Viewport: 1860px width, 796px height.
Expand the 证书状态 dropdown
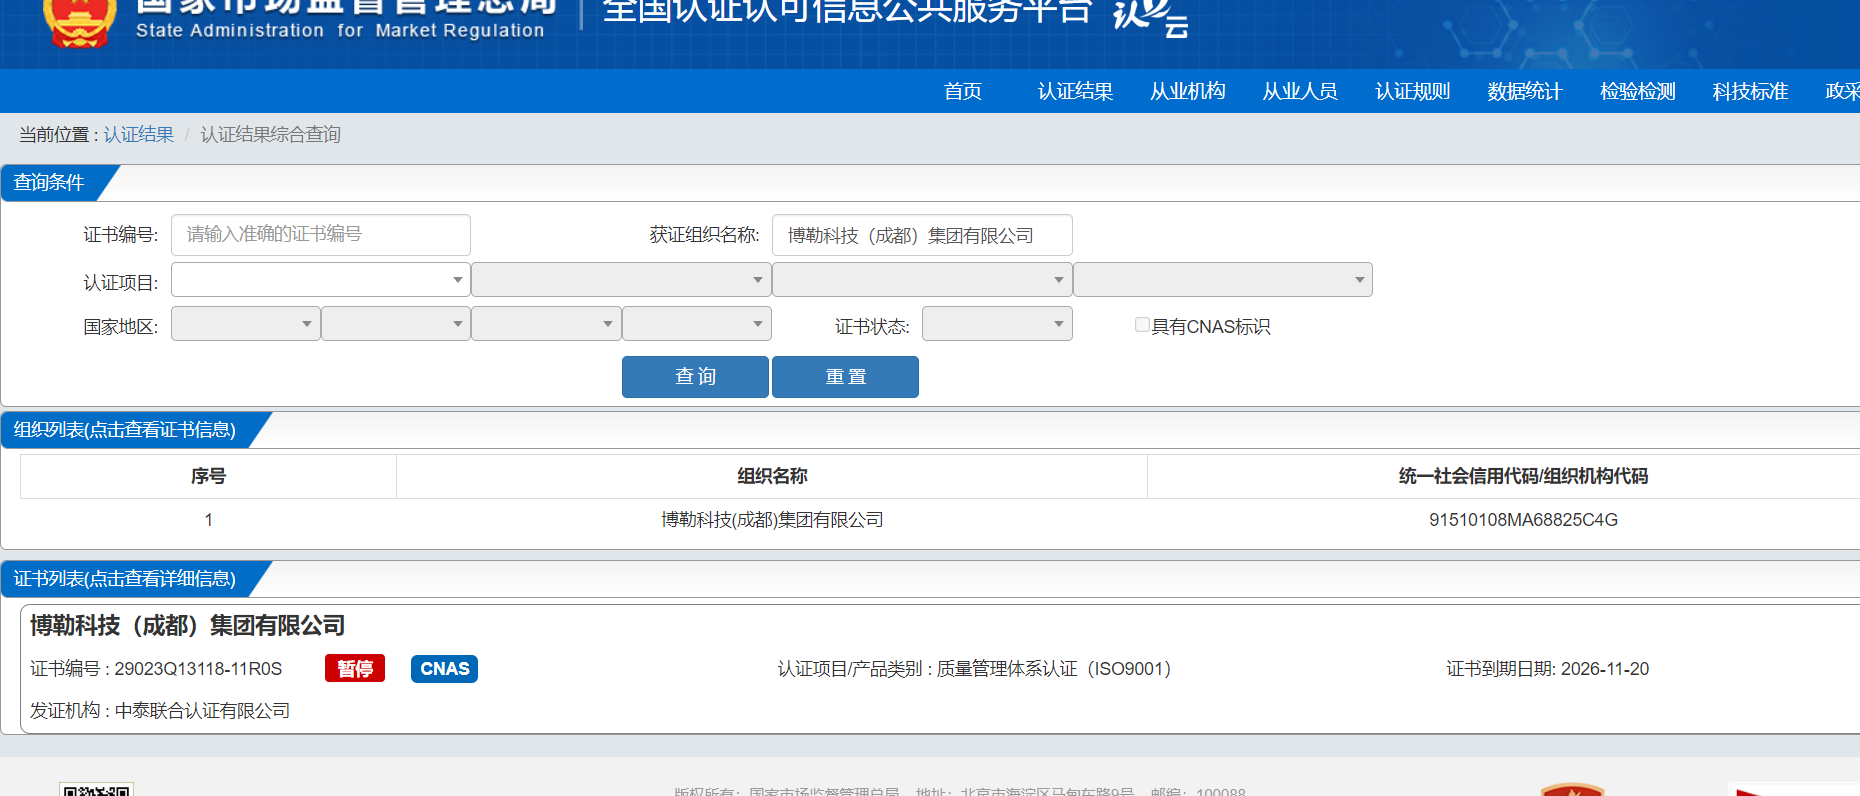(996, 324)
